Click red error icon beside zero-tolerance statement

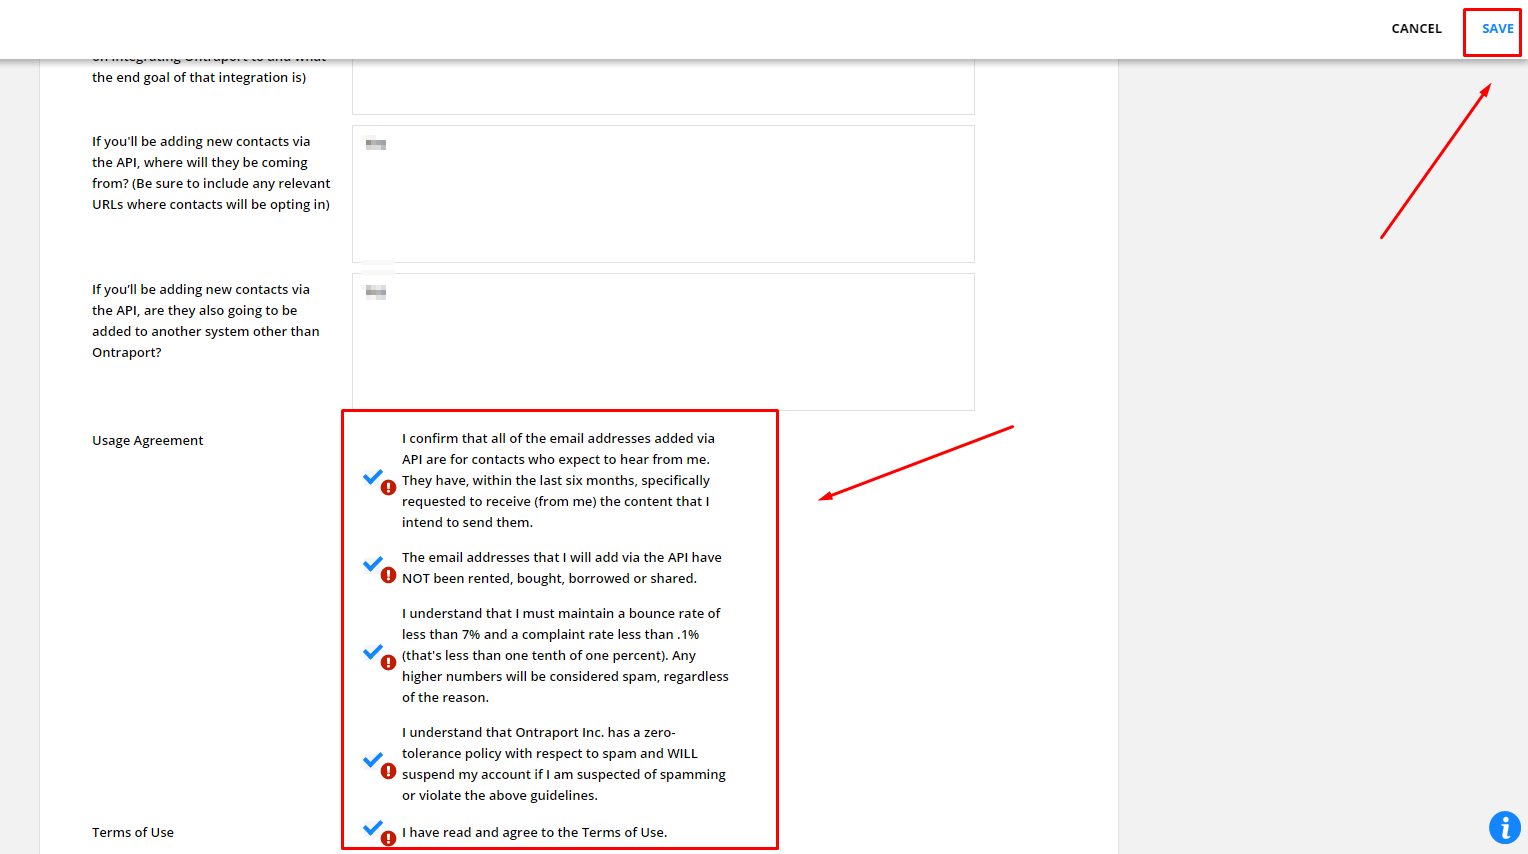389,771
